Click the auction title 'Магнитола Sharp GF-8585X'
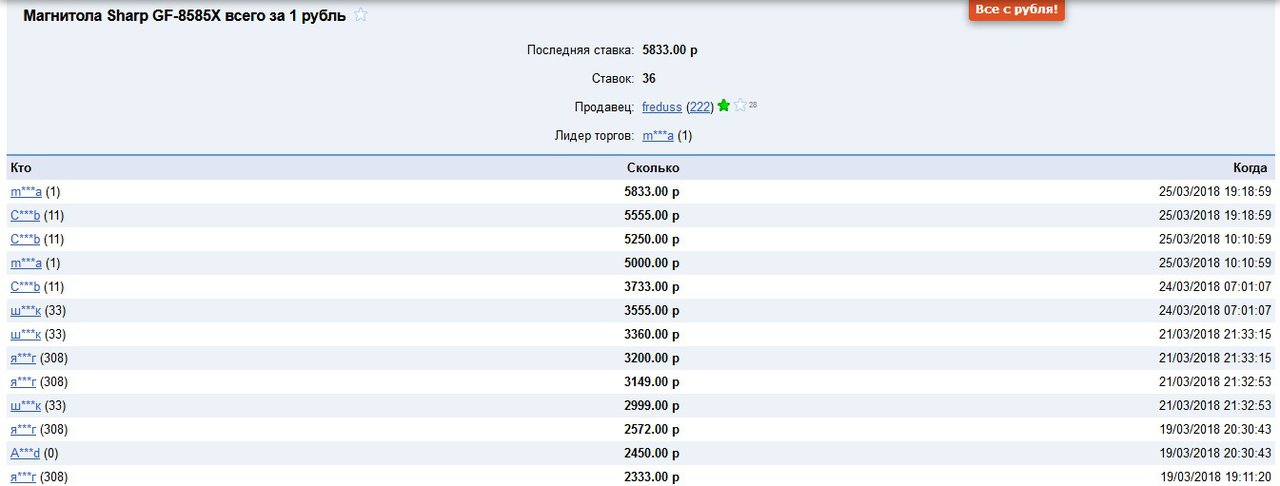The width and height of the screenshot is (1280, 486). pos(185,16)
